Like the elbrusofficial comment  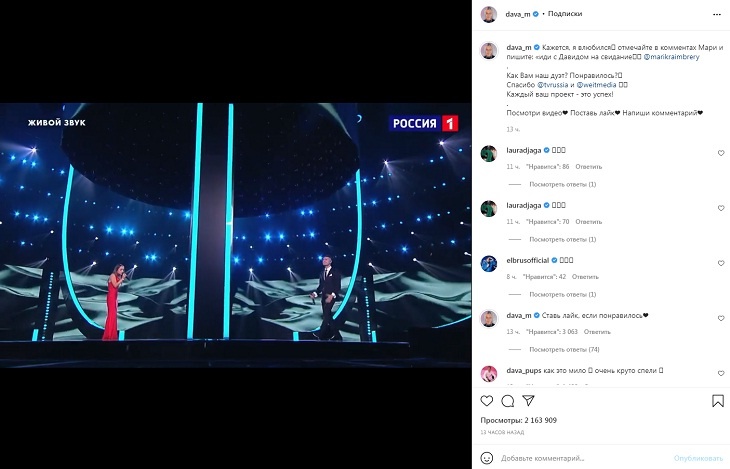point(721,263)
